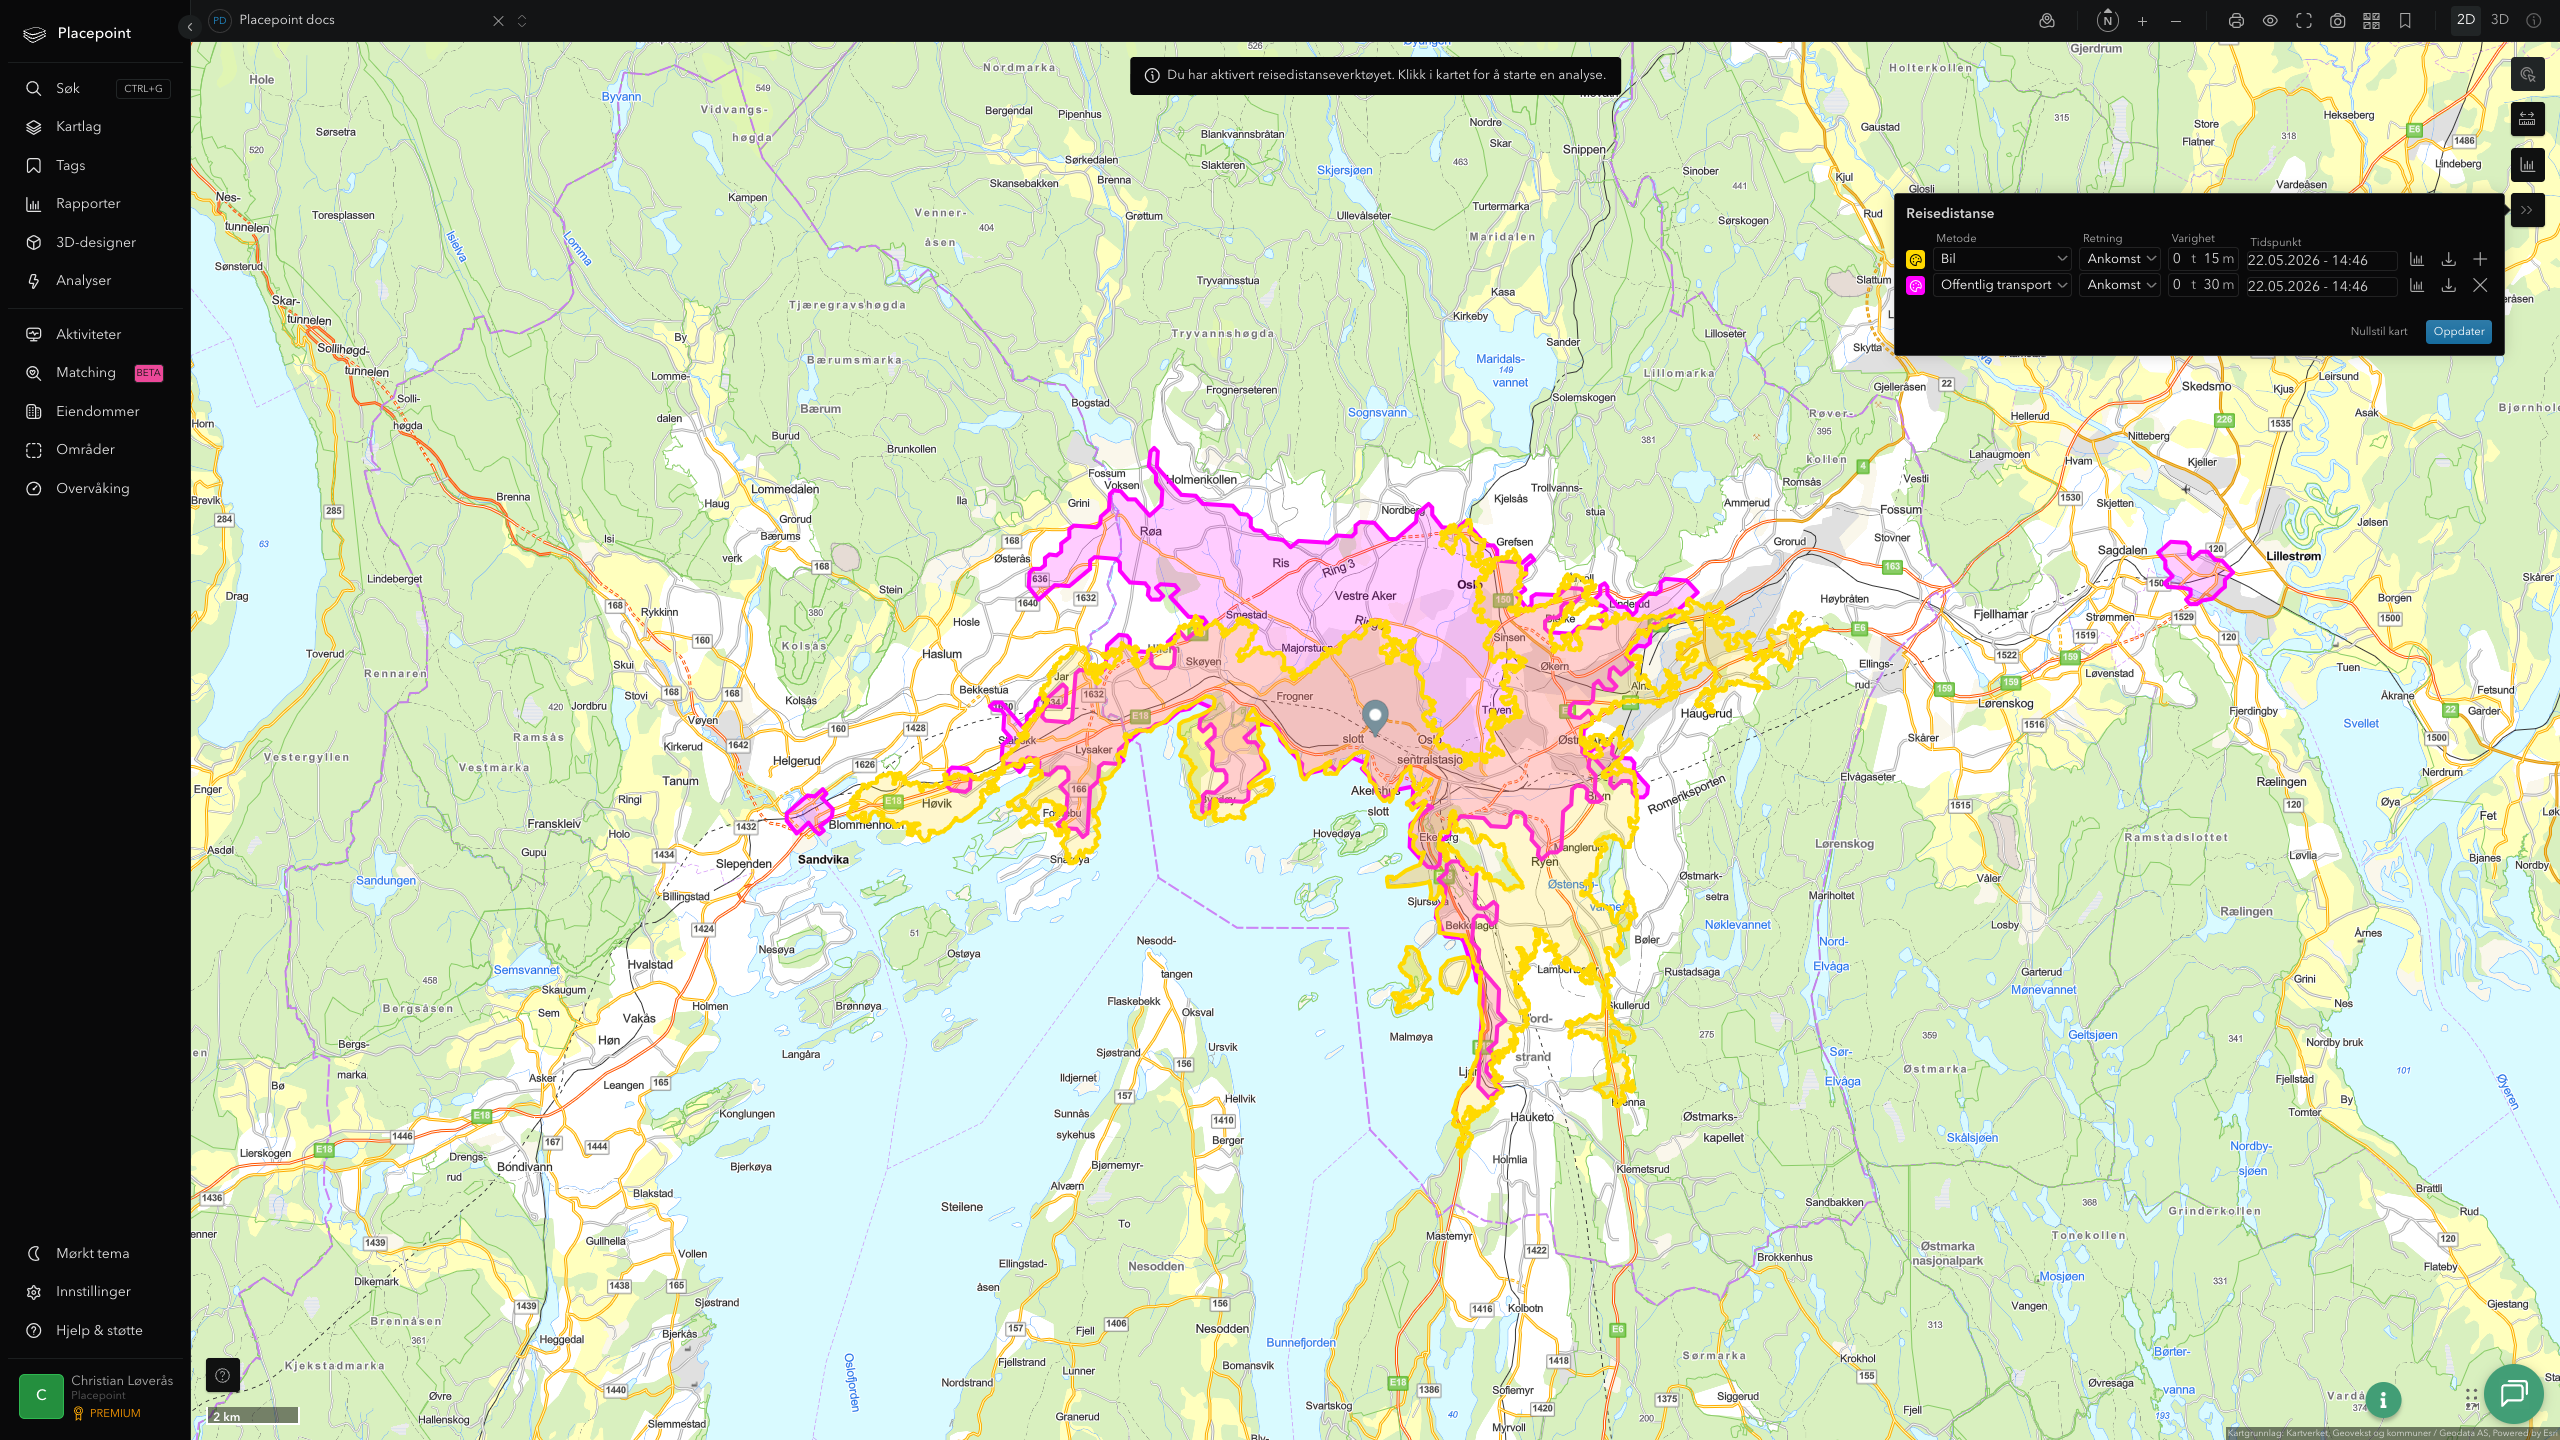Print the map using the printer icon
Viewport: 2560px width, 1440px height.
pos(2236,21)
